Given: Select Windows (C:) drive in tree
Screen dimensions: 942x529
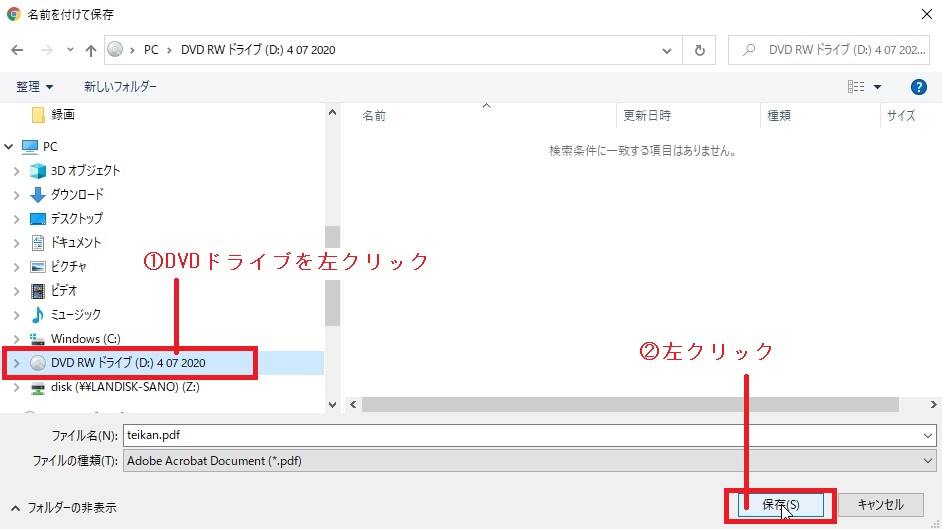Looking at the screenshot, I should tap(84, 338).
